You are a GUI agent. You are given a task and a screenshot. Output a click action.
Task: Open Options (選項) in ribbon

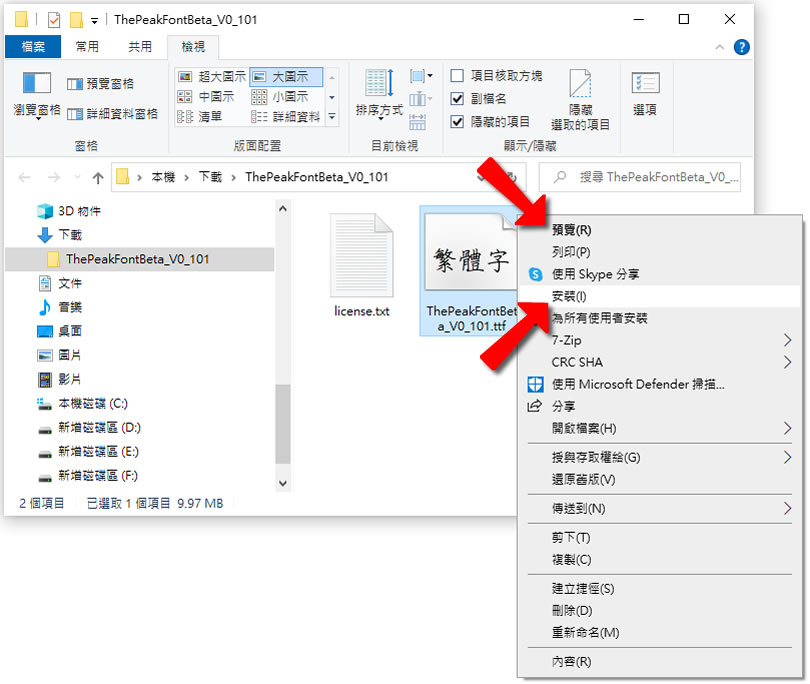pyautogui.click(x=645, y=94)
